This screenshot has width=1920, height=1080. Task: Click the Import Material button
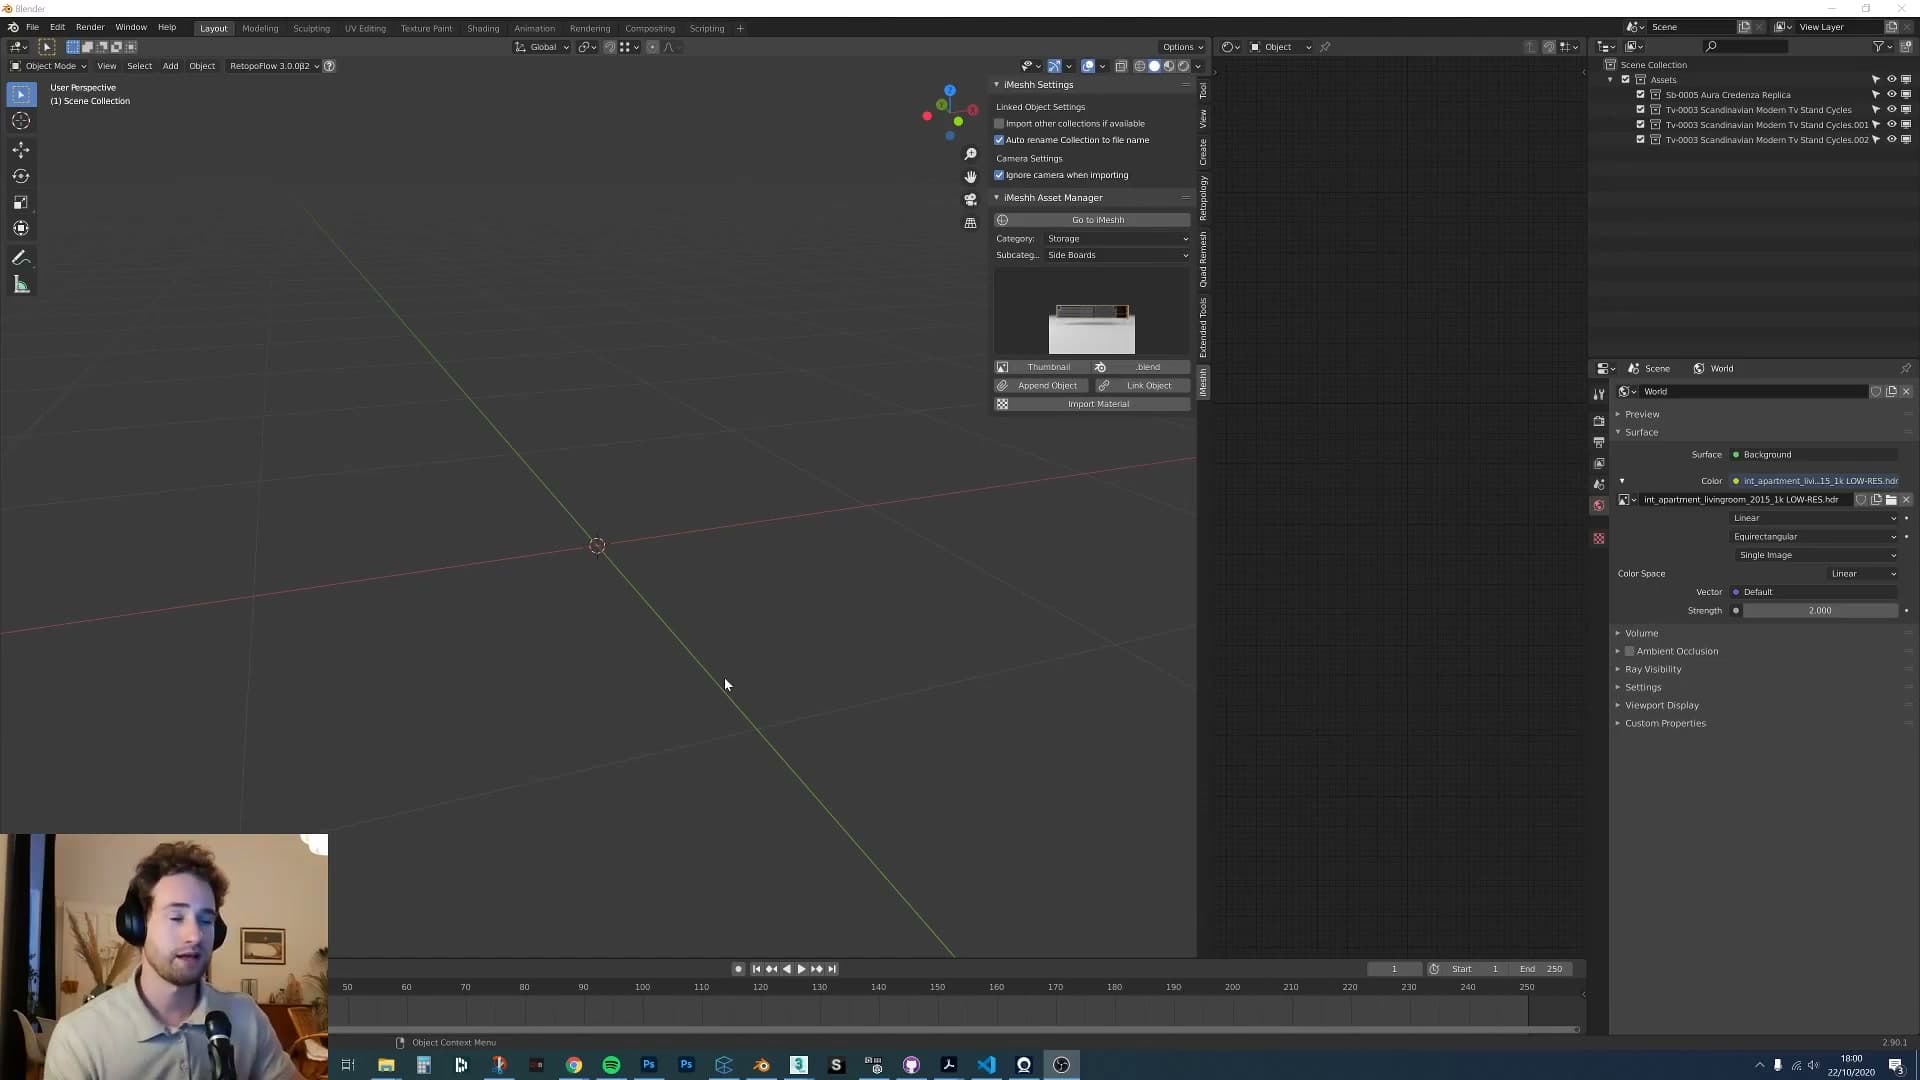(1092, 404)
